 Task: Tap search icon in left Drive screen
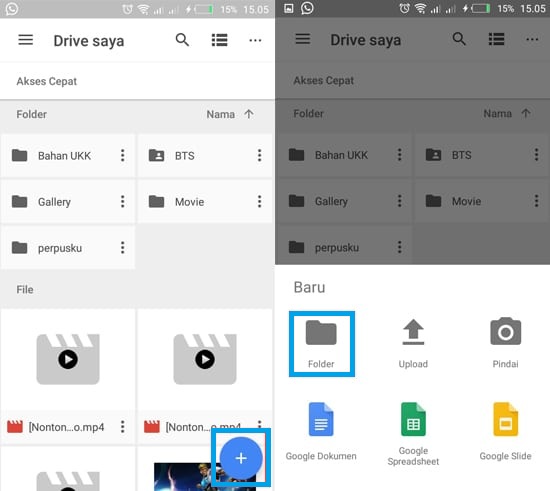point(182,40)
